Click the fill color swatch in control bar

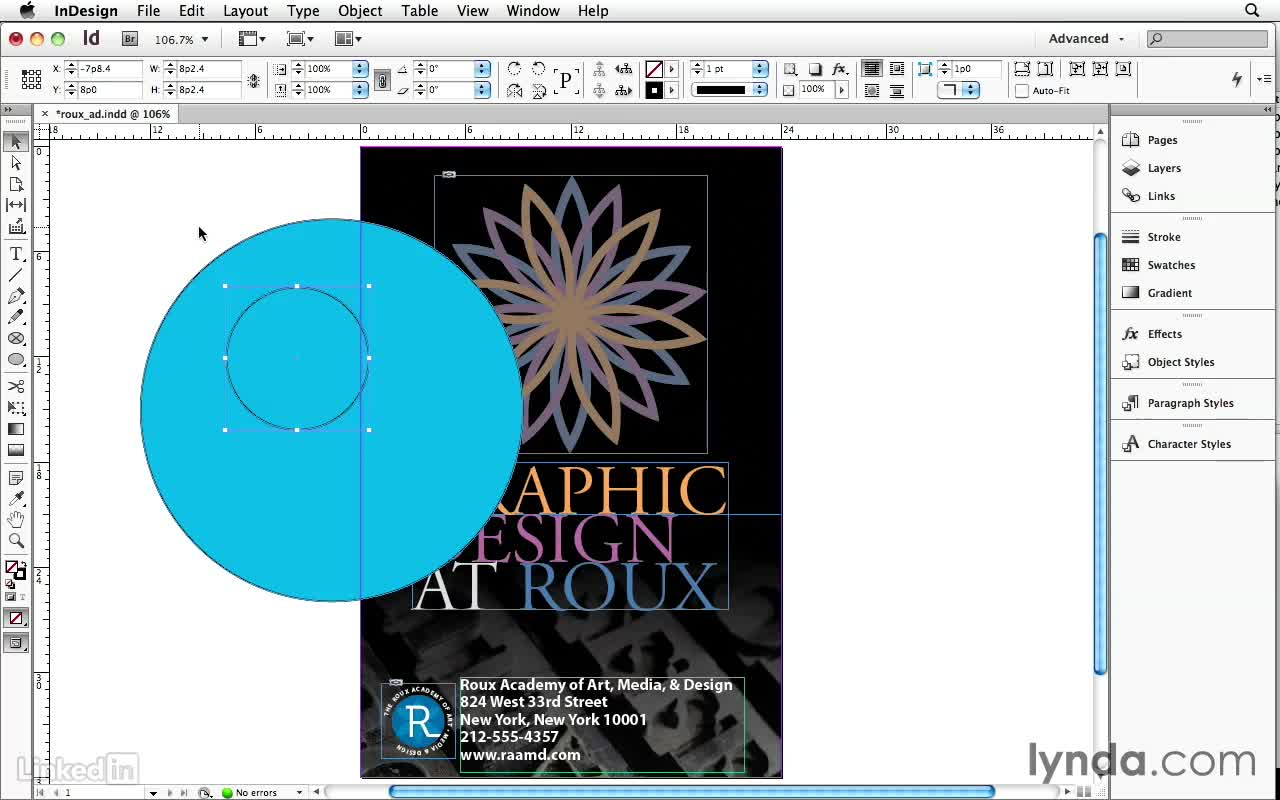point(654,69)
